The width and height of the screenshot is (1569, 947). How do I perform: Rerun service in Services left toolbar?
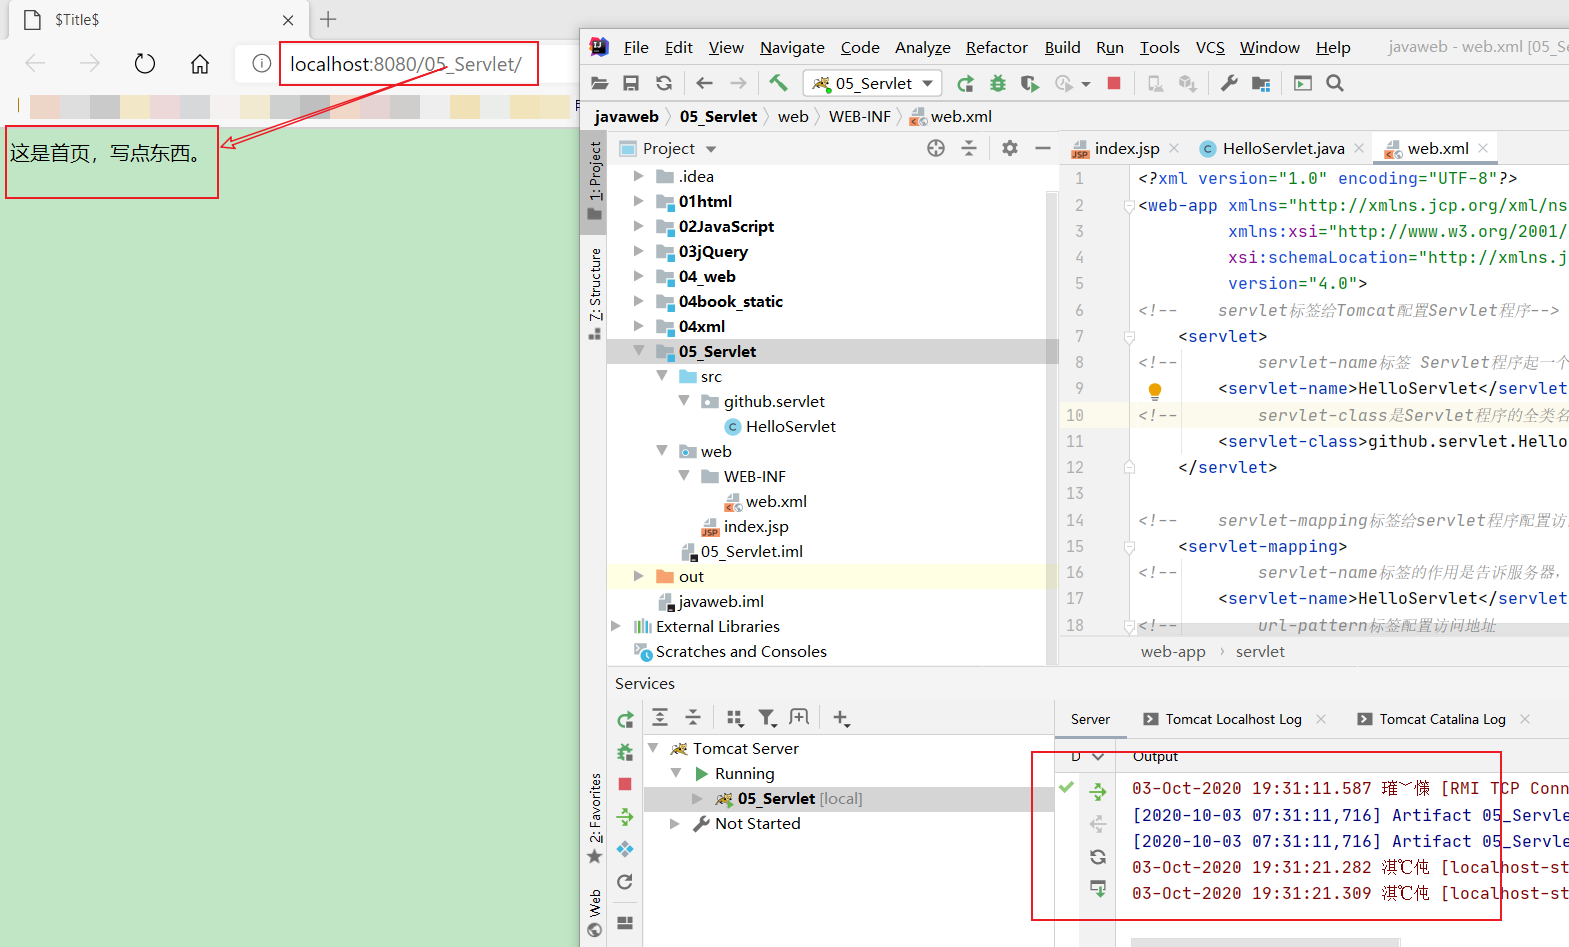point(625,719)
